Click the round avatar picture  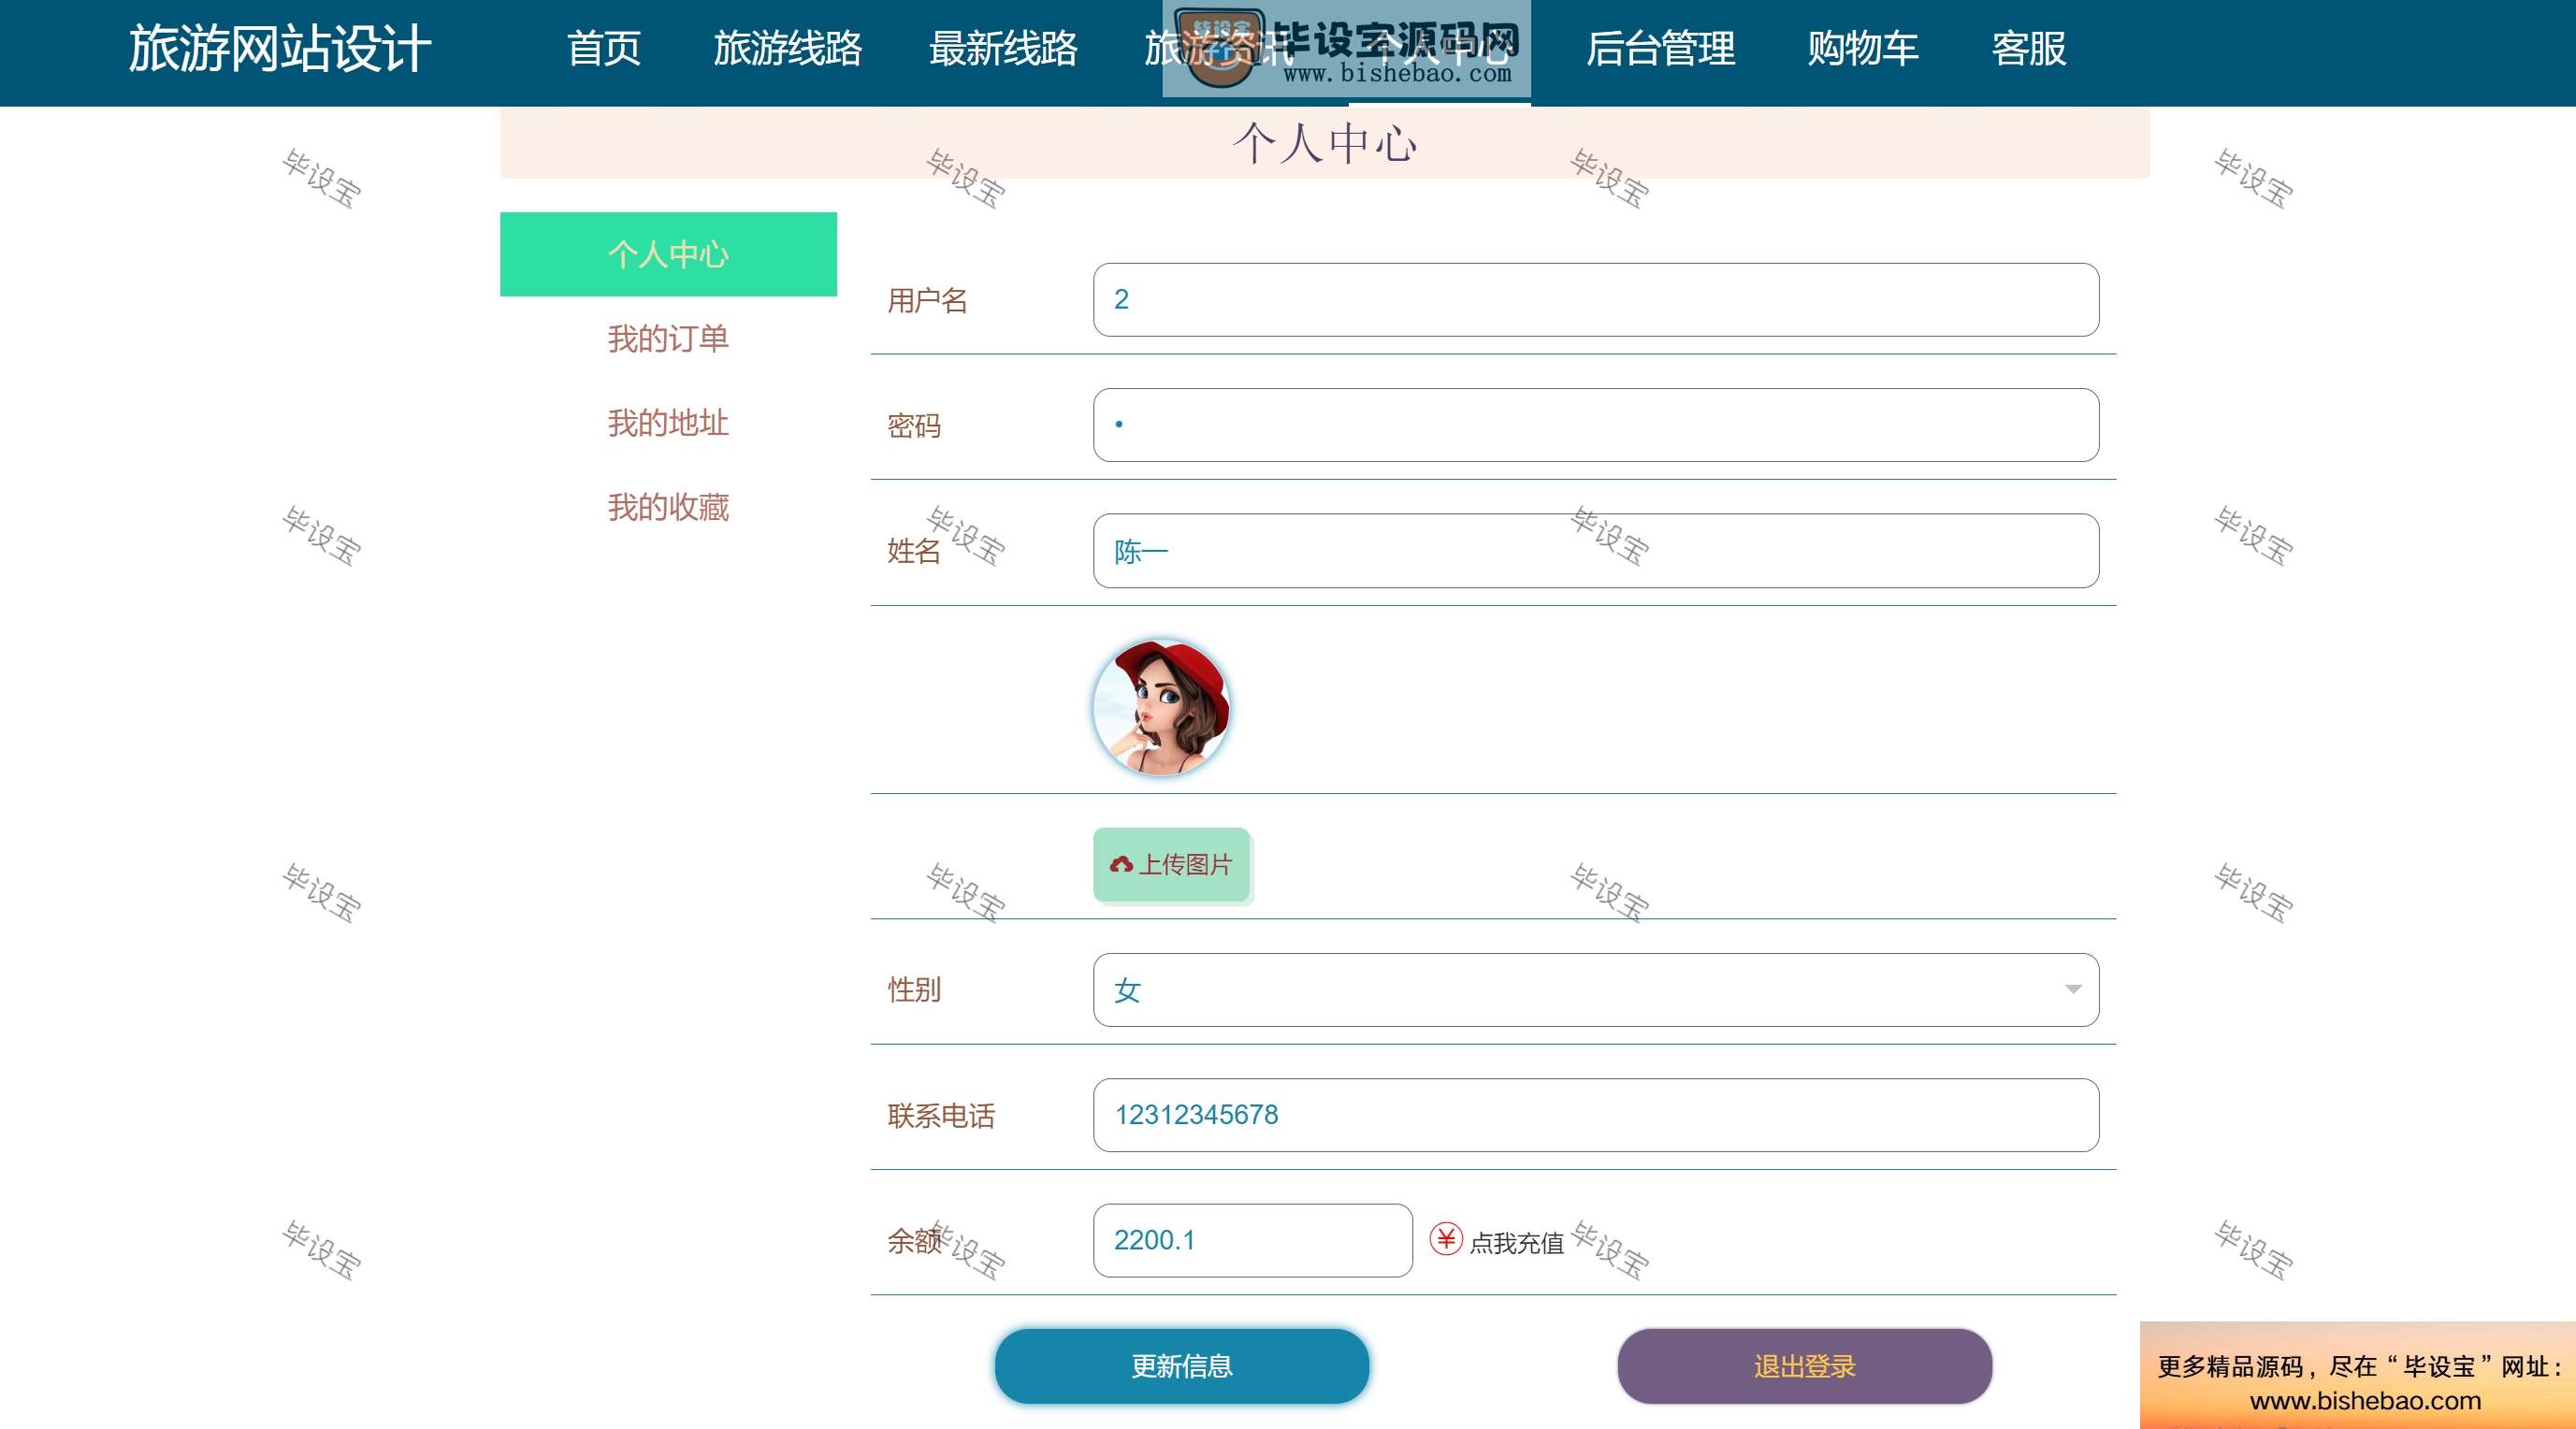pyautogui.click(x=1161, y=707)
